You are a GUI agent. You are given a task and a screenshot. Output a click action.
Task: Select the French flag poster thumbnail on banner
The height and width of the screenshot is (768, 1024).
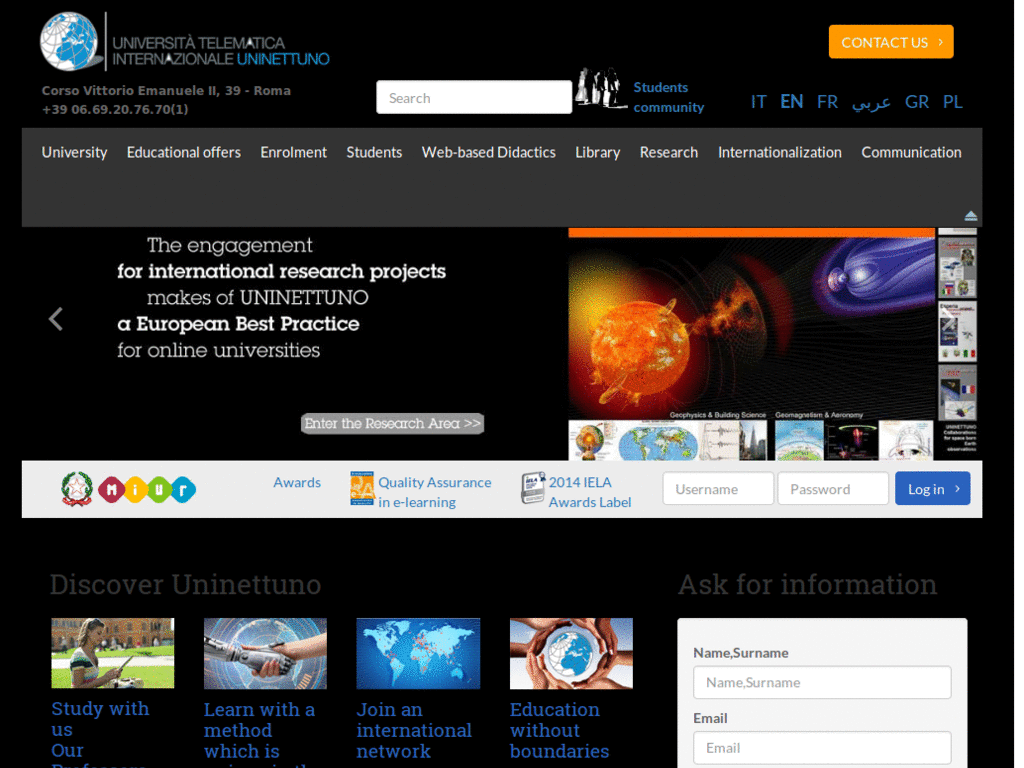click(x=957, y=392)
